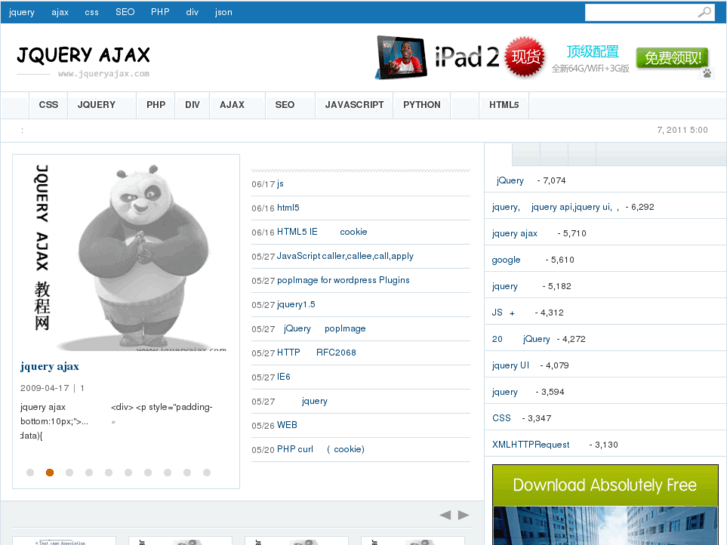Select the sixth slider dot
This screenshot has height=545, width=727.
pyautogui.click(x=128, y=472)
